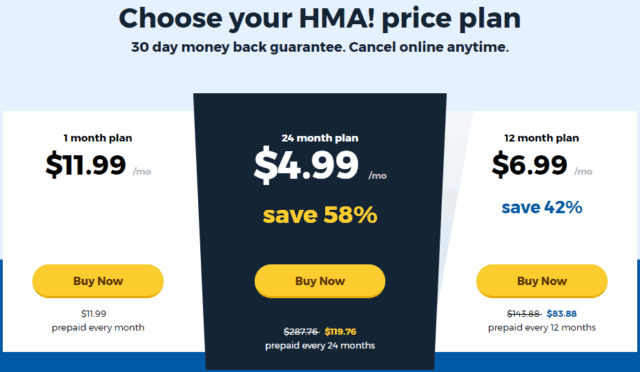The image size is (640, 372).
Task: Click the save 42% label
Action: tap(542, 207)
